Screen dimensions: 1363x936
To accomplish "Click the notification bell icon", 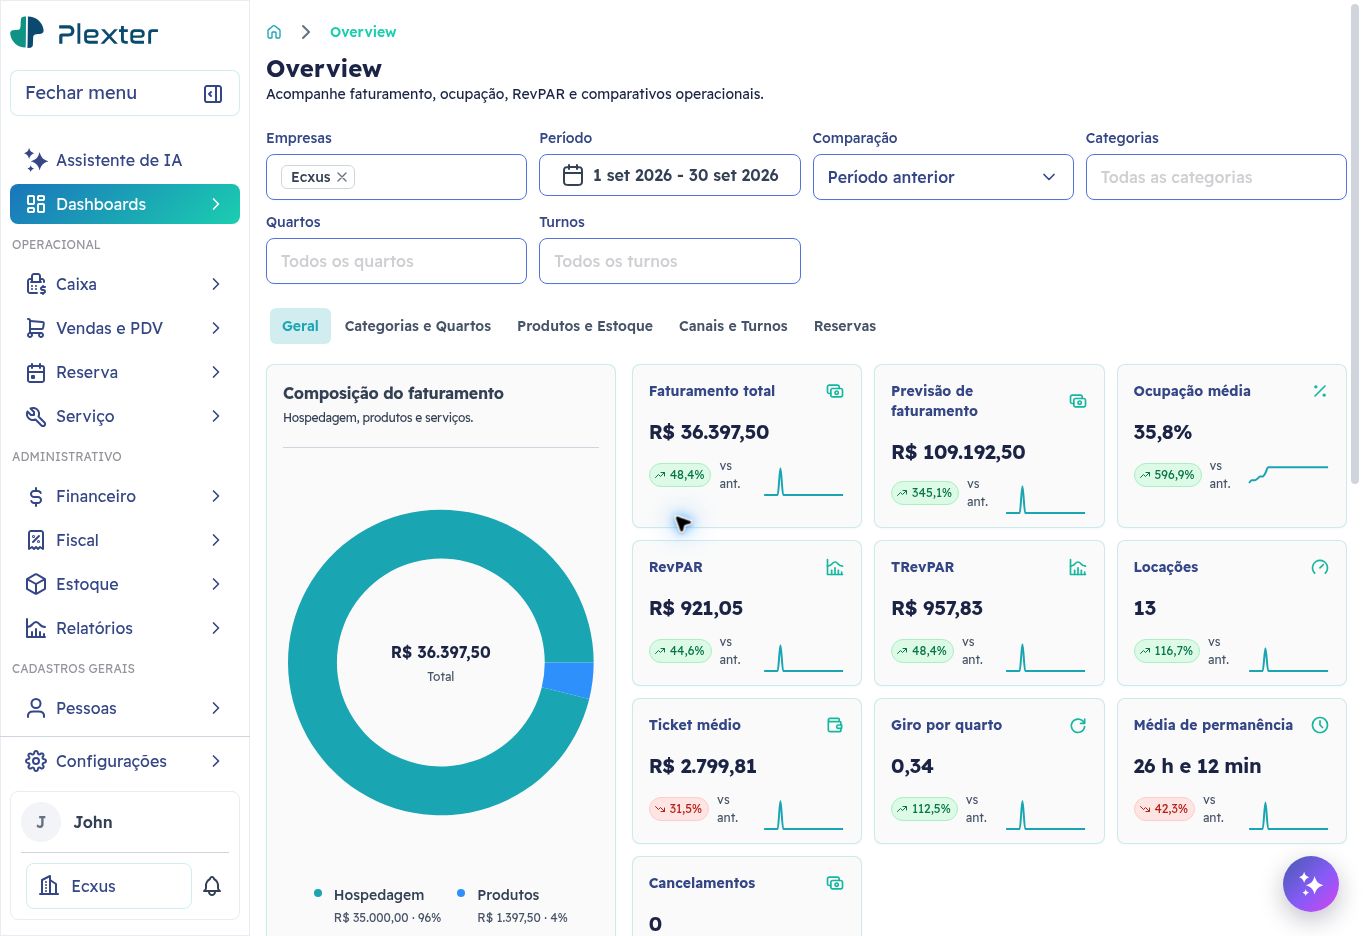I will (x=212, y=886).
